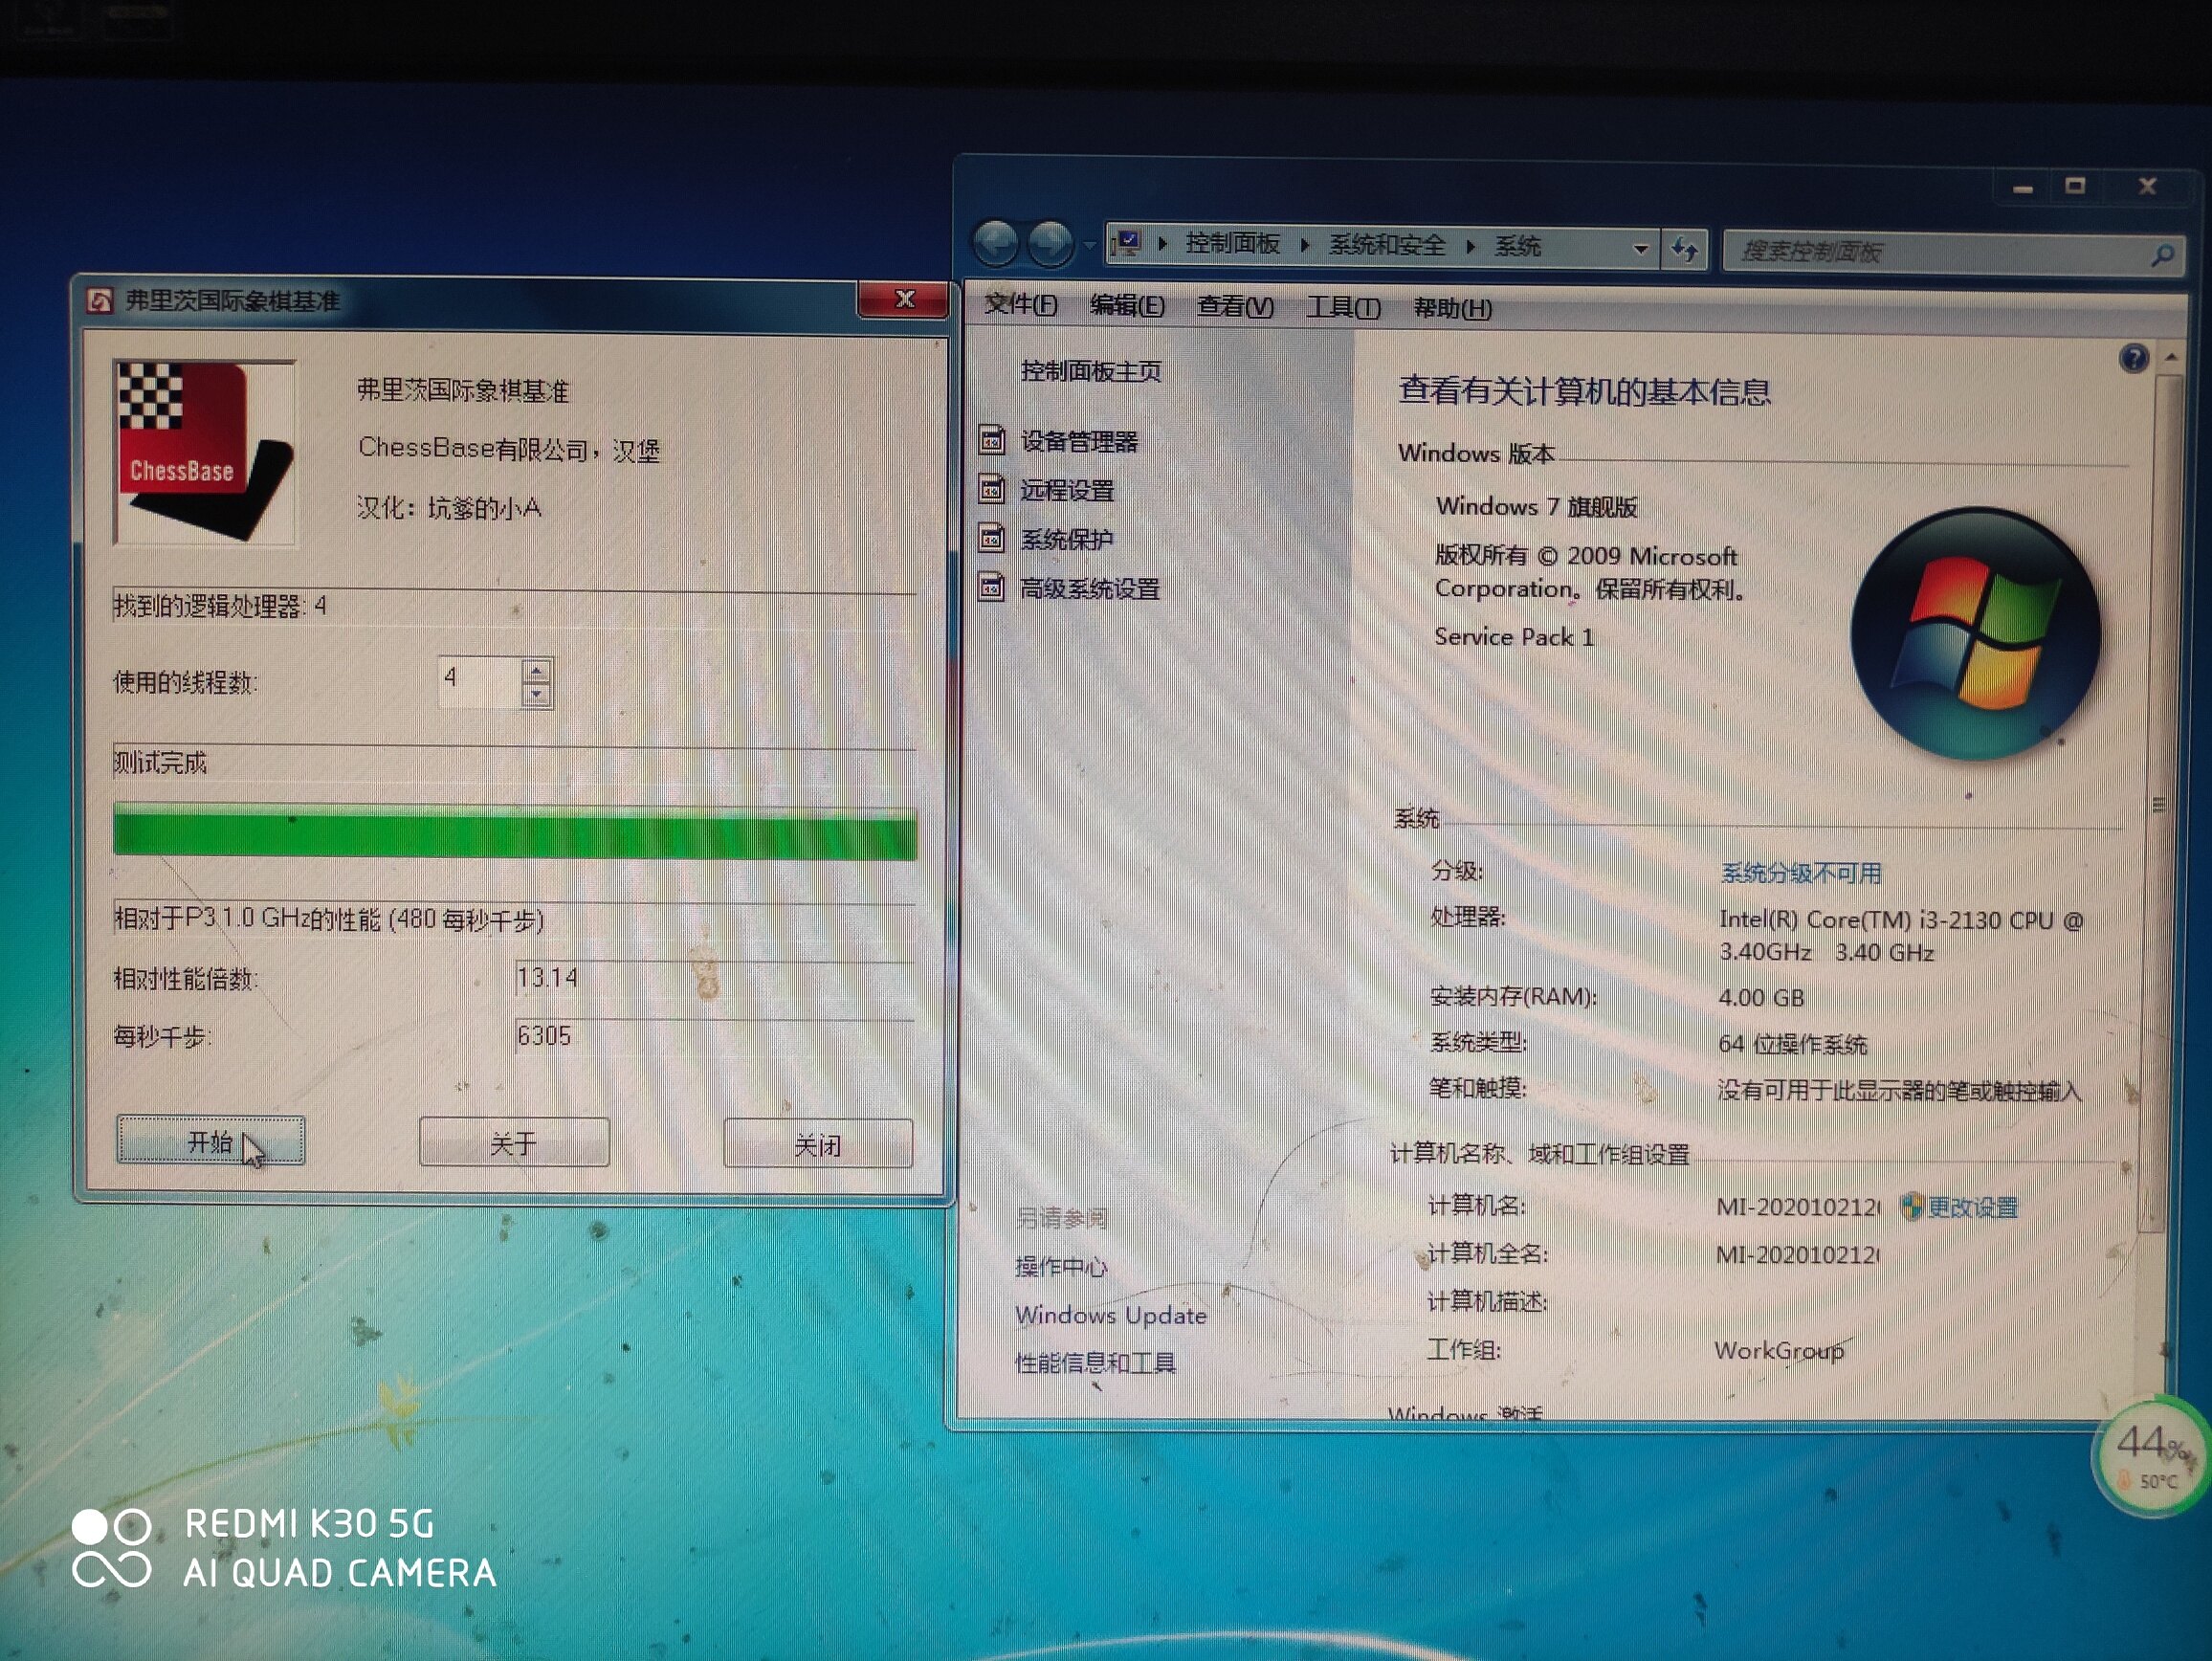Increase thread count with the up spinner arrow
Viewport: 2212px width, 1661px height.
pyautogui.click(x=537, y=671)
